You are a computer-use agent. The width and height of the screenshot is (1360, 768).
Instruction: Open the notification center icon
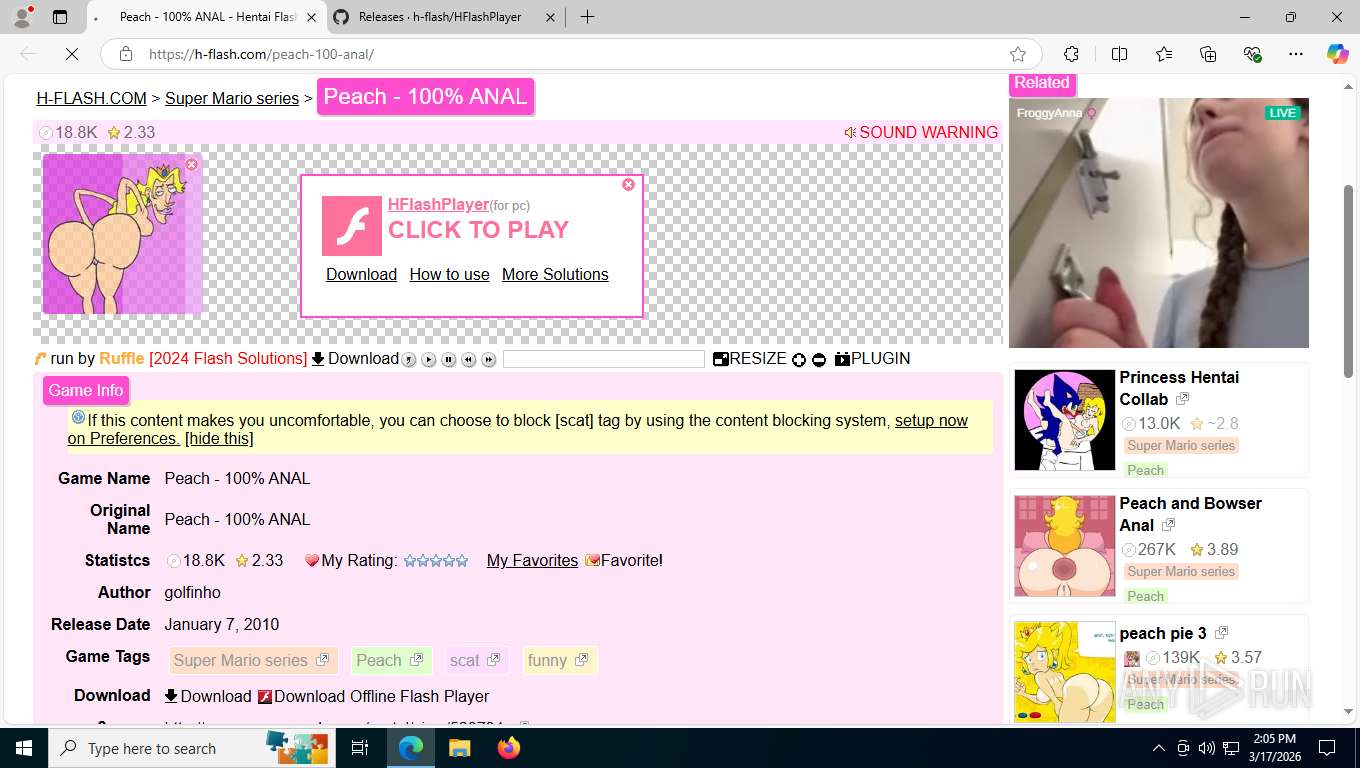(1327, 748)
